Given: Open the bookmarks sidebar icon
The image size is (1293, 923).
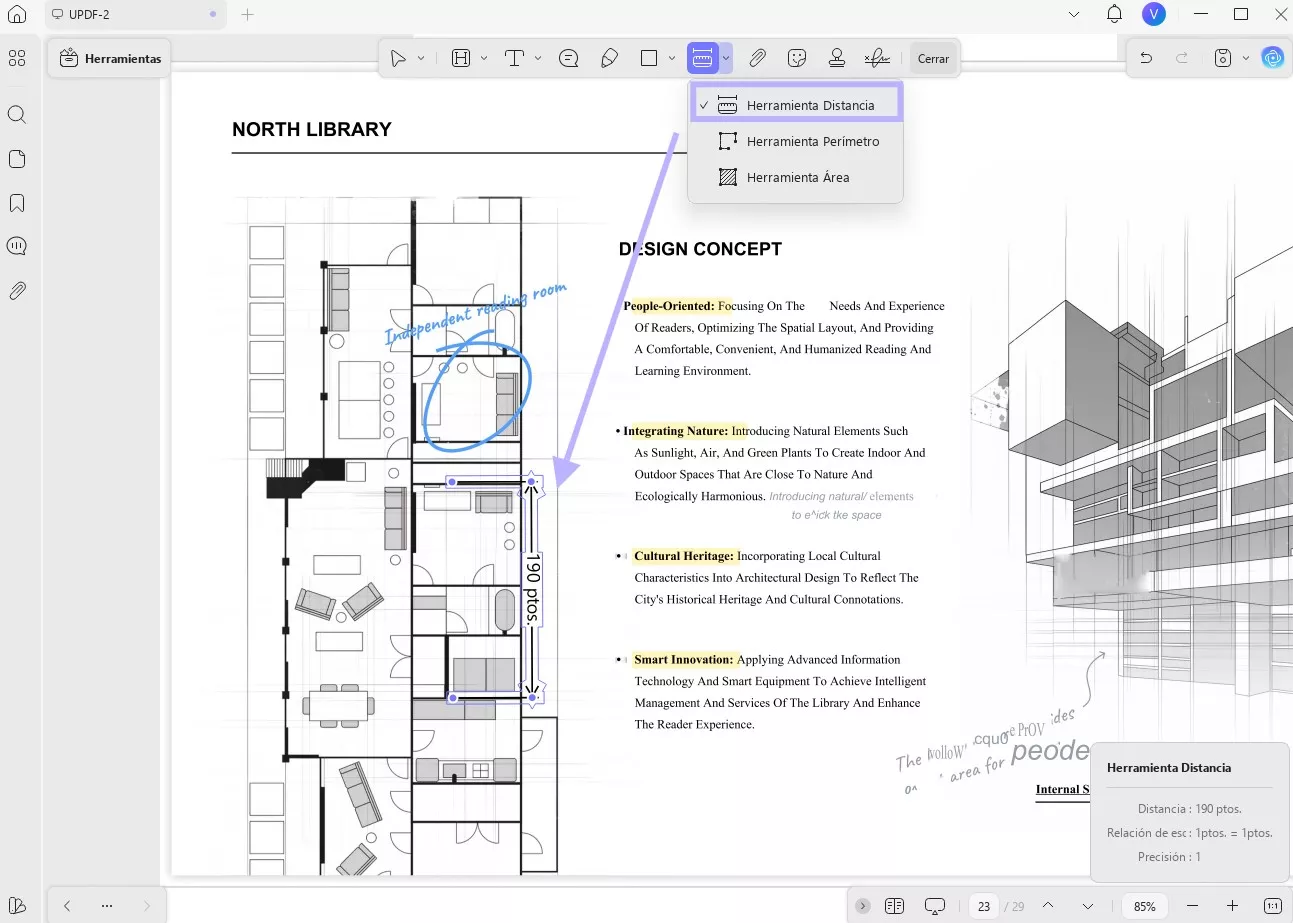Looking at the screenshot, I should 17,203.
